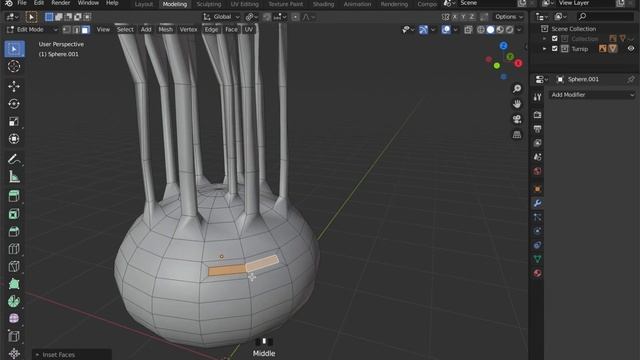Select the Extrude Region tool

(x=14, y=196)
